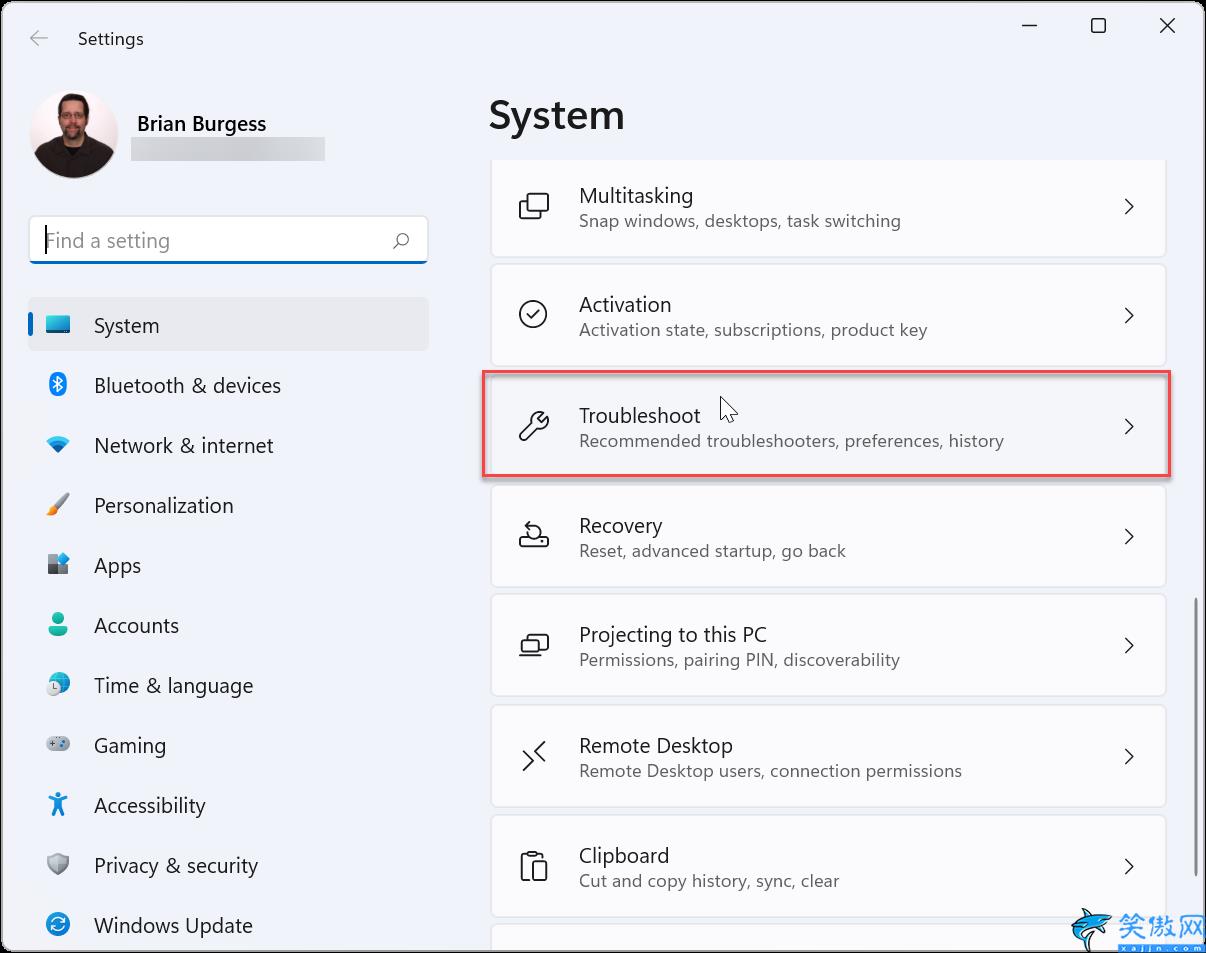Click the Windows Update sync icon
Screen dimensions: 1206x953
58,925
